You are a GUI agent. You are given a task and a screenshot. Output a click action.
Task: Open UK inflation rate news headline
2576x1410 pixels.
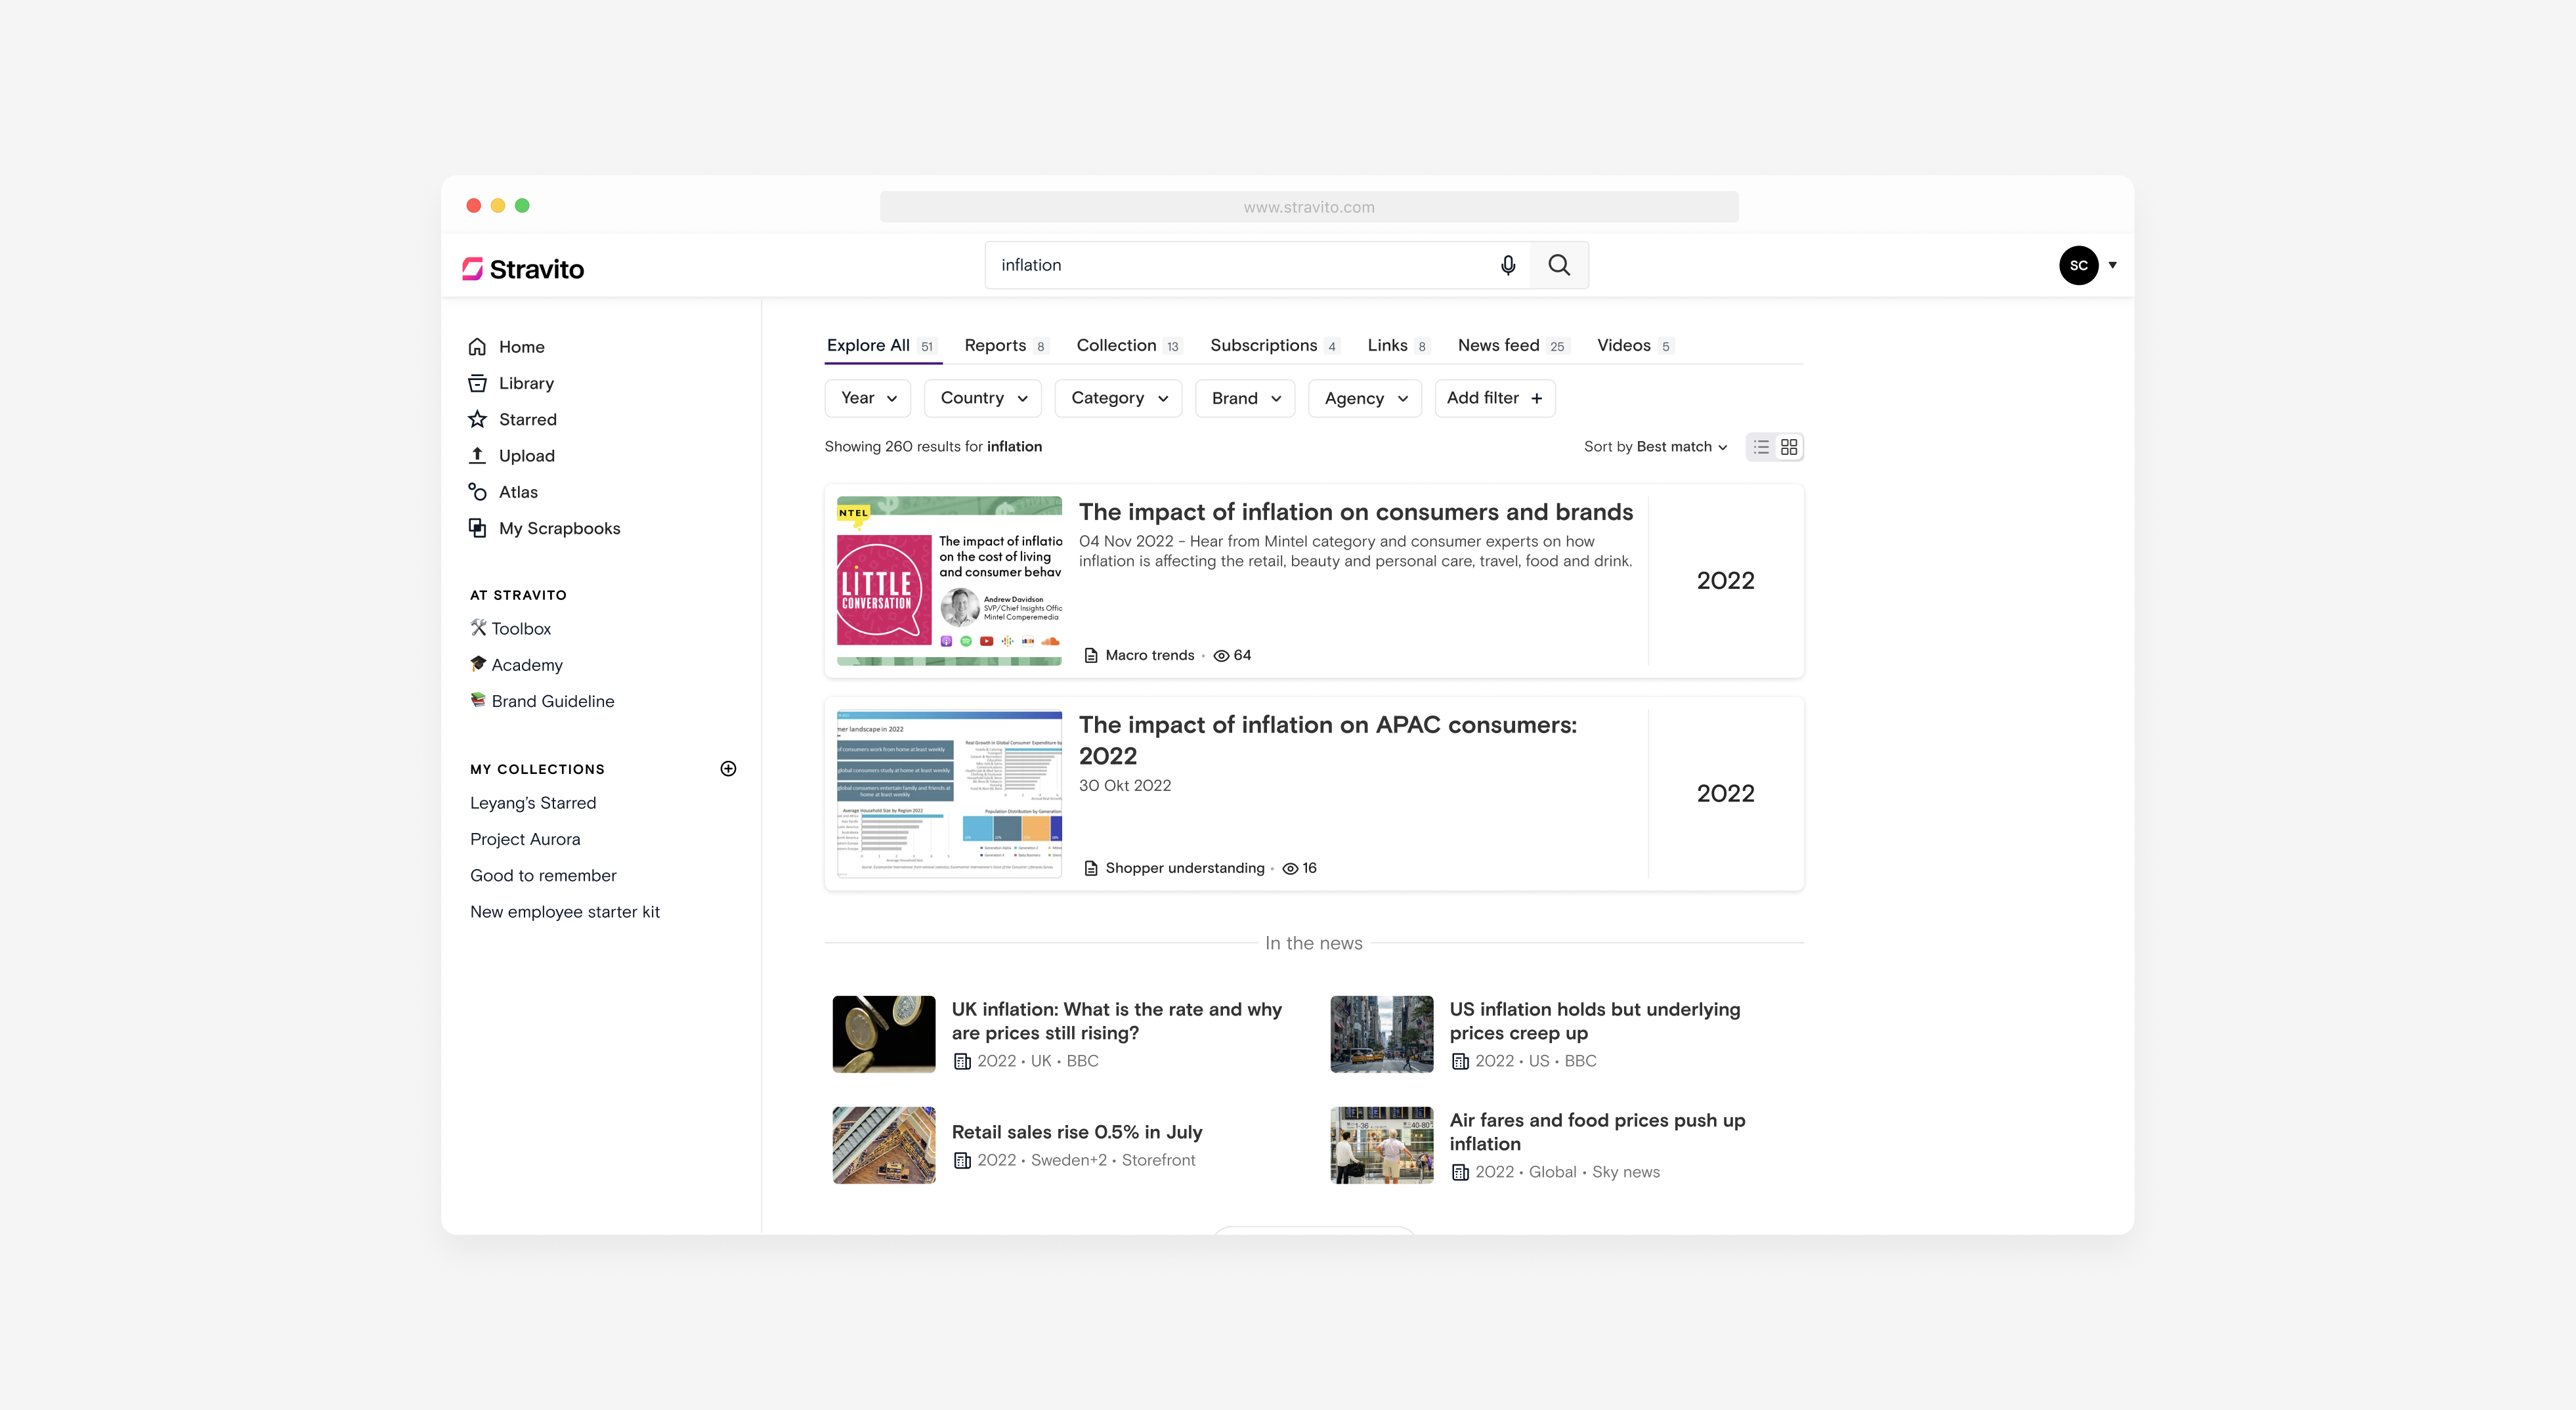point(1116,1021)
